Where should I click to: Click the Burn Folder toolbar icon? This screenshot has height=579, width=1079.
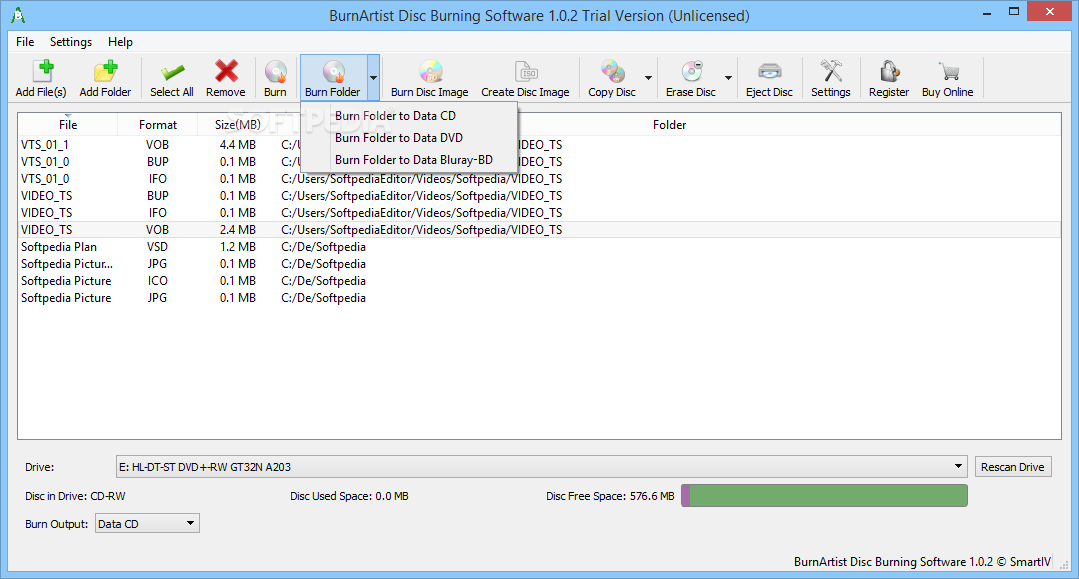(333, 71)
